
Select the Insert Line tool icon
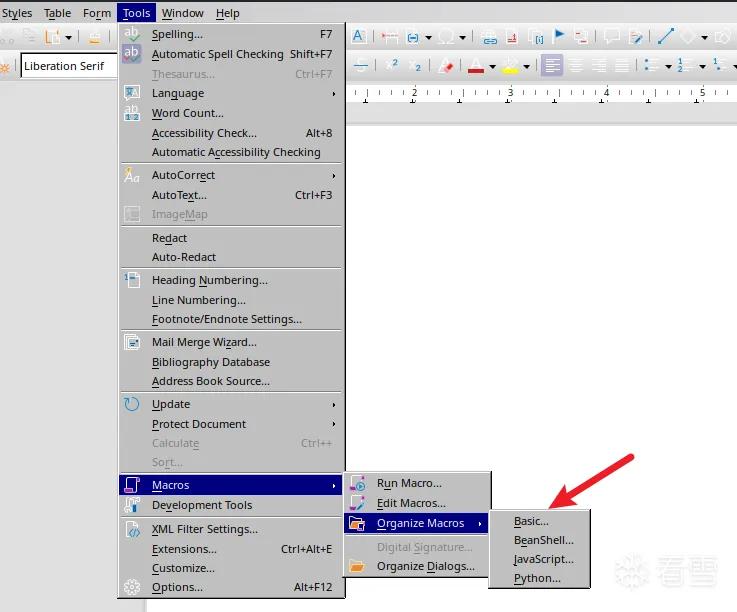click(x=666, y=36)
